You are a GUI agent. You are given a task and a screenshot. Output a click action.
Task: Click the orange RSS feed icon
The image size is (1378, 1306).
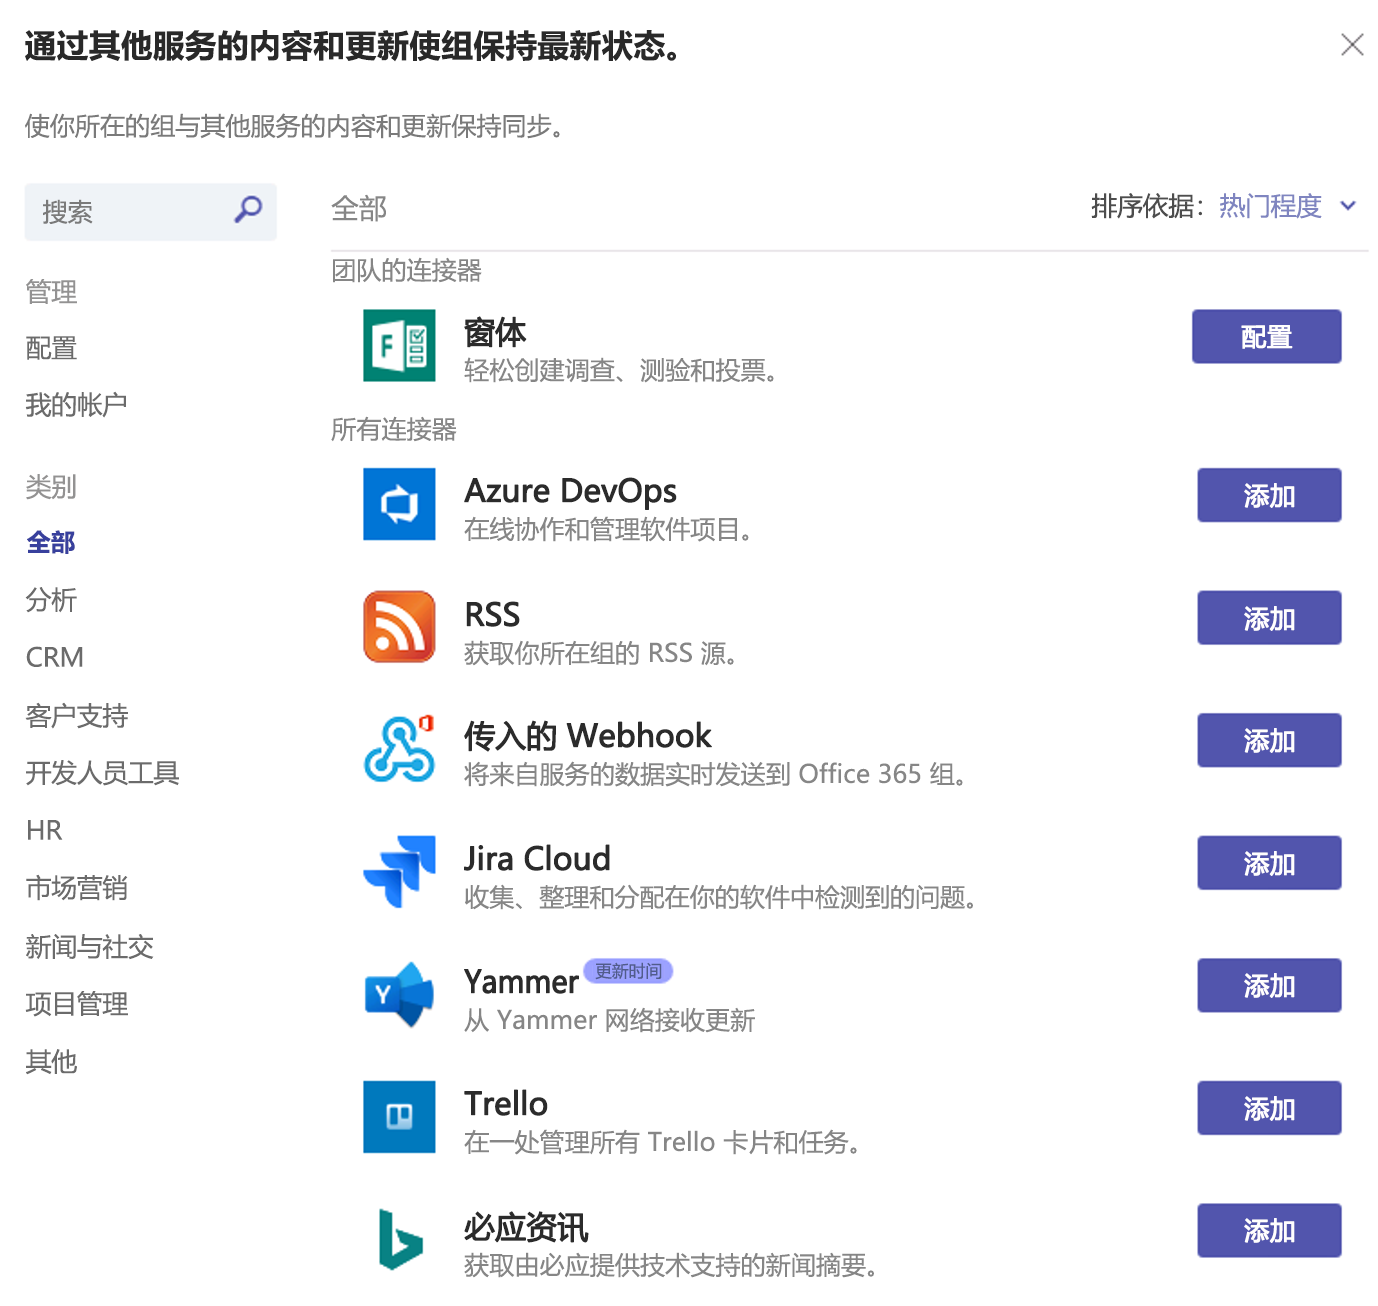point(399,627)
